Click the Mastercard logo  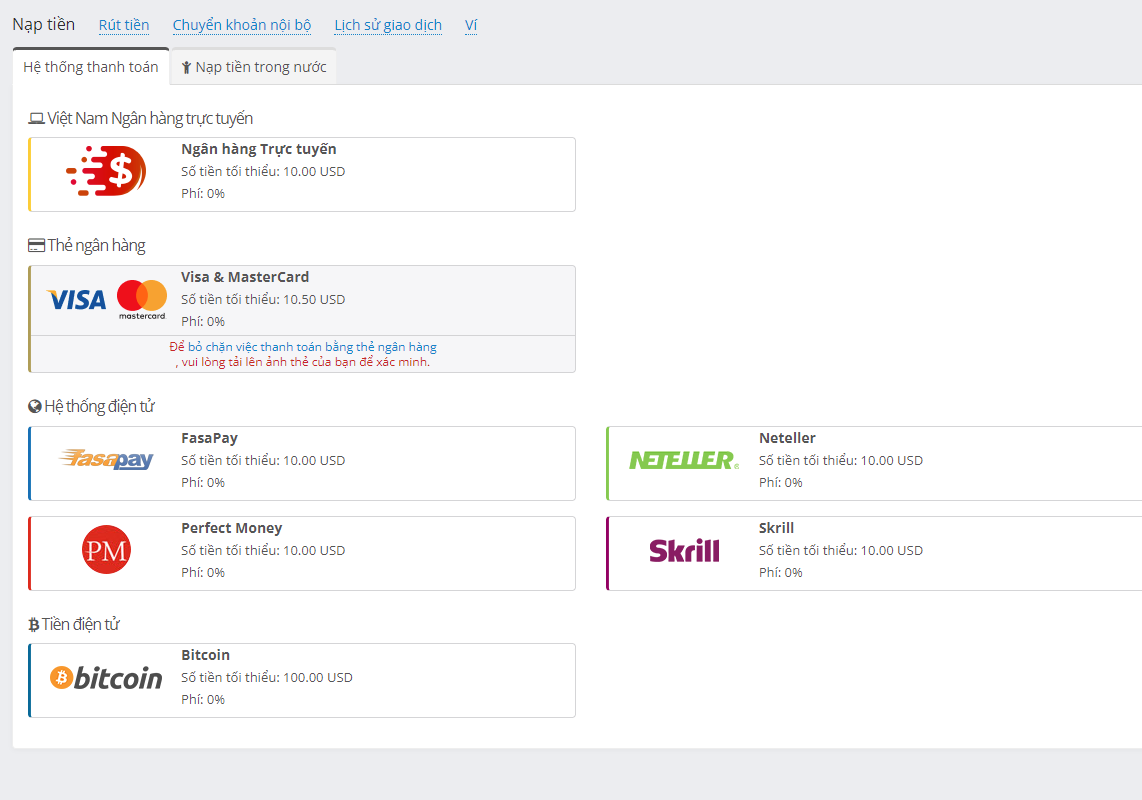(x=142, y=299)
